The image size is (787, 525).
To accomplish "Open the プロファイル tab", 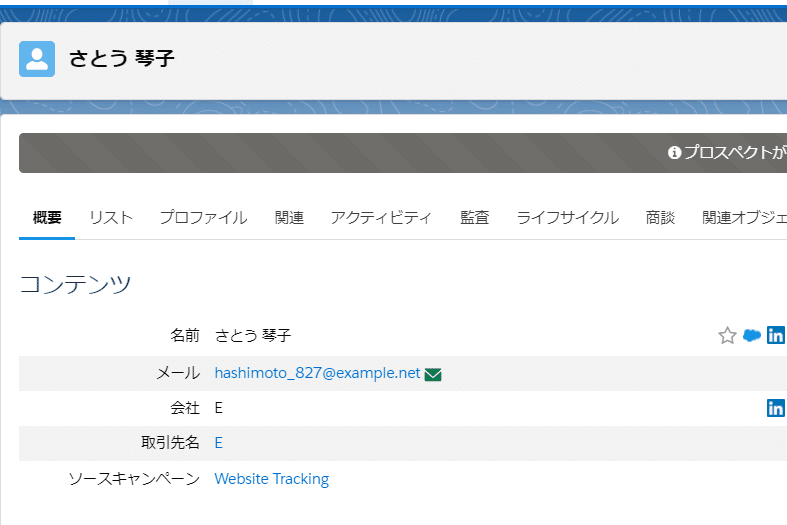I will pyautogui.click(x=203, y=218).
